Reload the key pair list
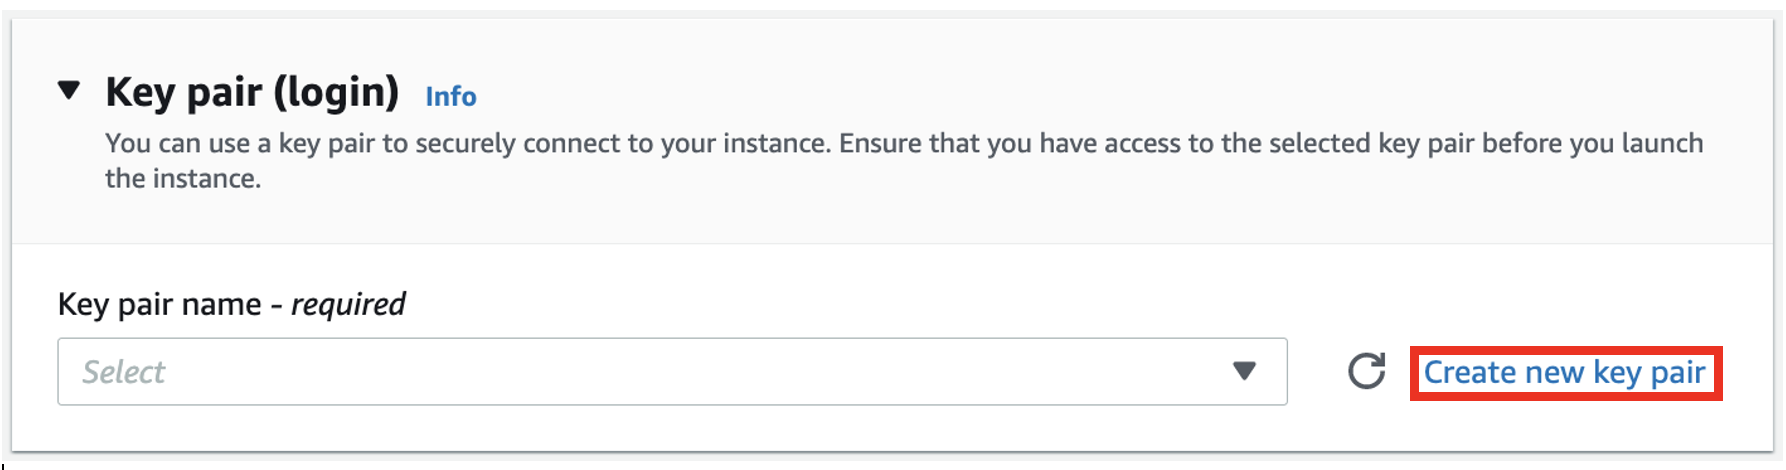Viewport: 1786px width, 470px height. coord(1366,371)
